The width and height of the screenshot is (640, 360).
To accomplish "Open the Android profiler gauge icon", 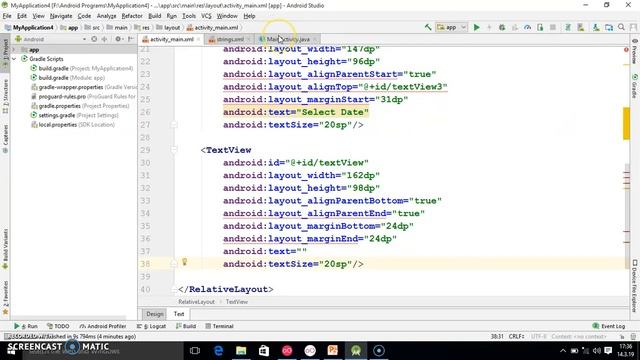I will coord(527,27).
